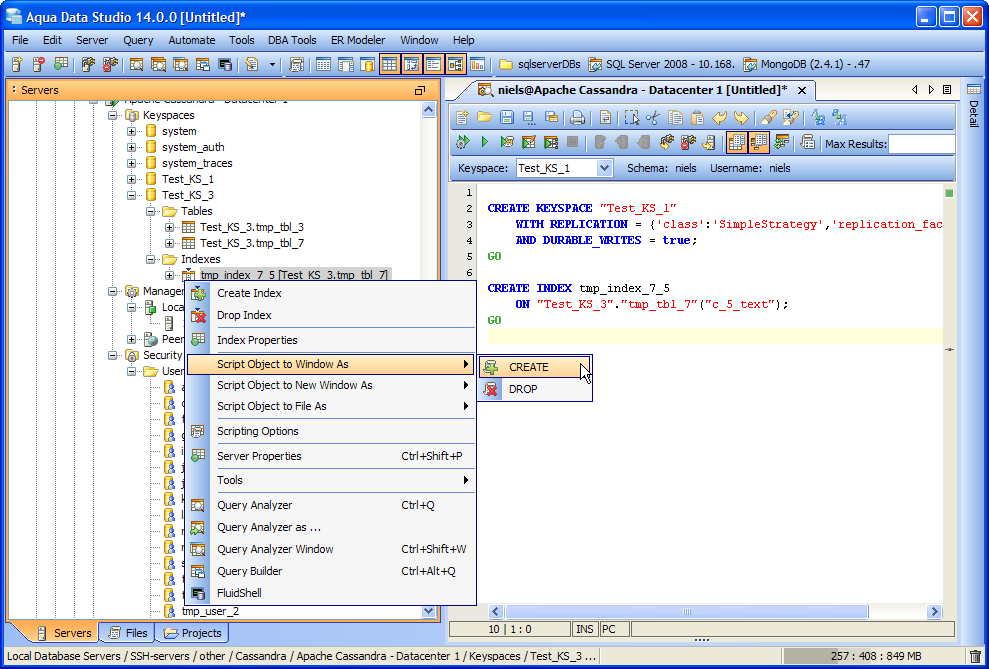Click the disconnect plug icon in query toolbar
The width and height of the screenshot is (989, 669).
tap(688, 143)
